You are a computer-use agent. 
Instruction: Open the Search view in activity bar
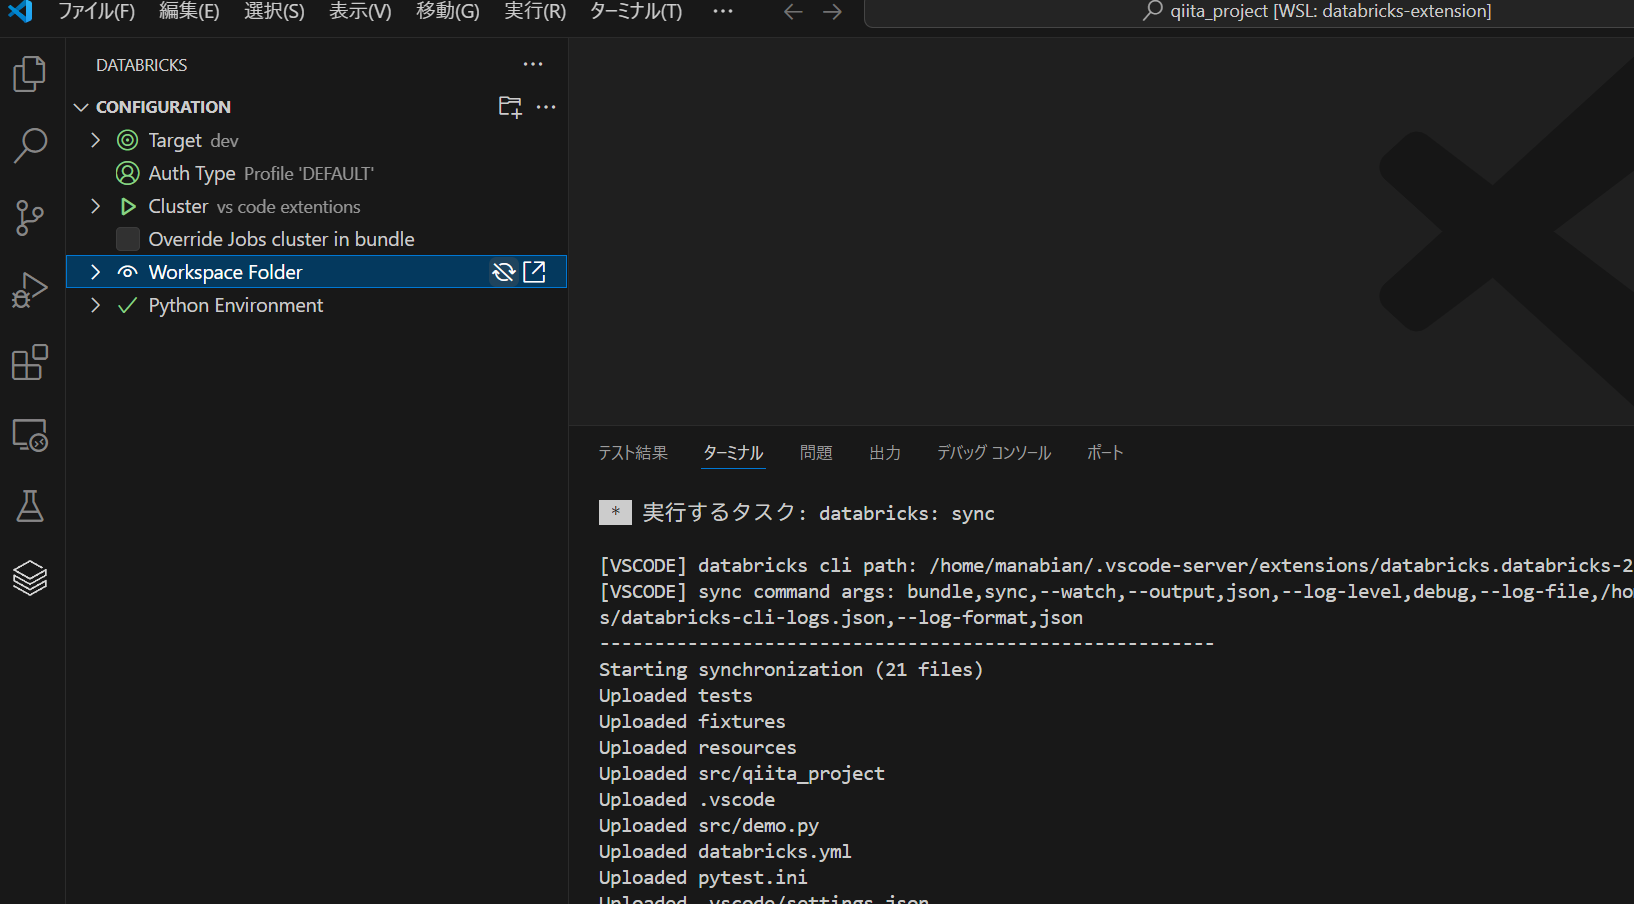(x=30, y=146)
